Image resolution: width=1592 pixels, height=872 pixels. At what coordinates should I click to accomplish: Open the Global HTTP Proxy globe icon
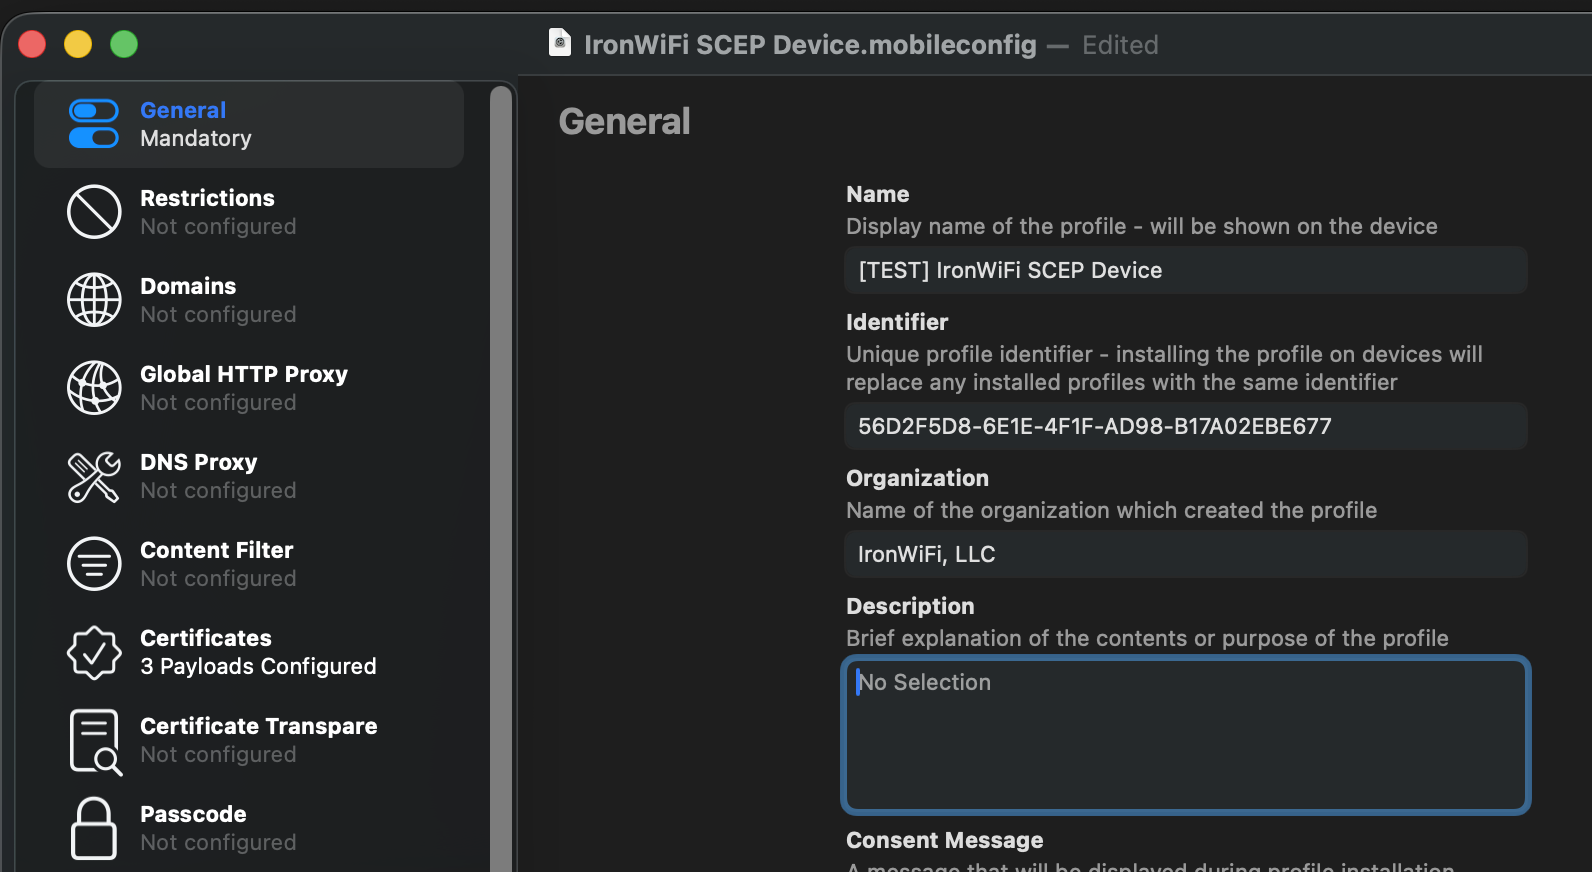[x=94, y=388]
